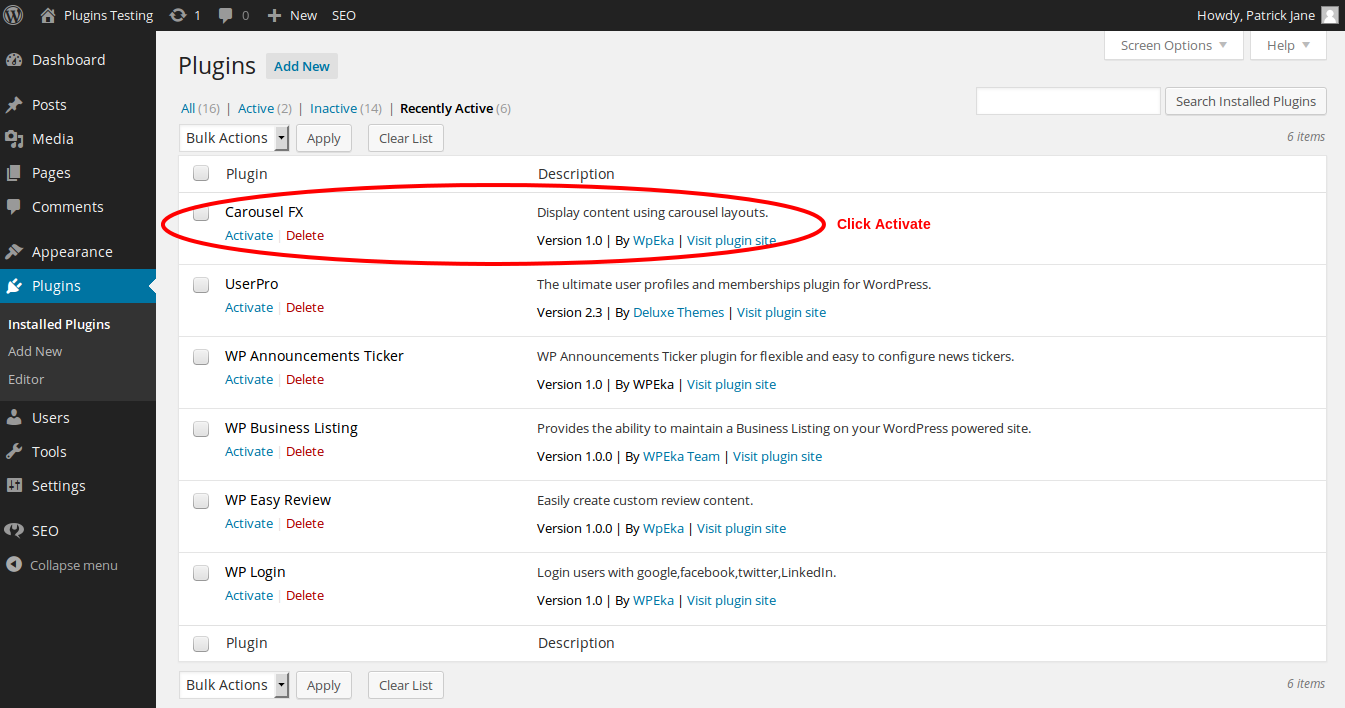Image resolution: width=1345 pixels, height=708 pixels.
Task: Check the UserPro plugin checkbox
Action: pos(200,284)
